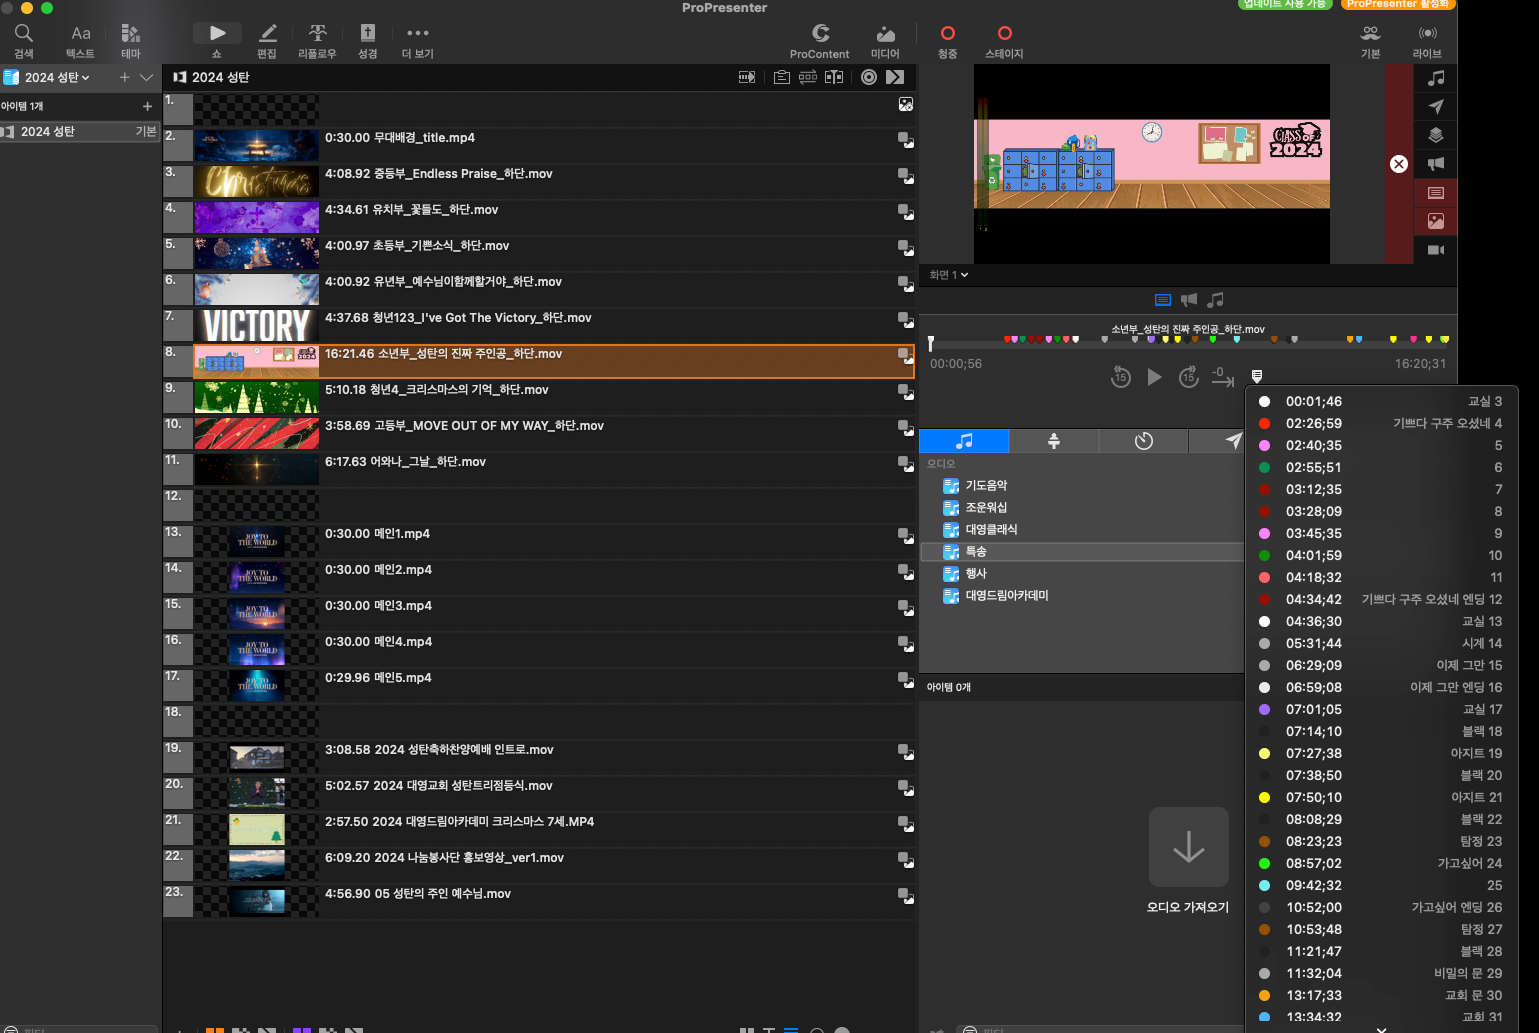Click the Clear All X button beside preview

coord(1399,164)
